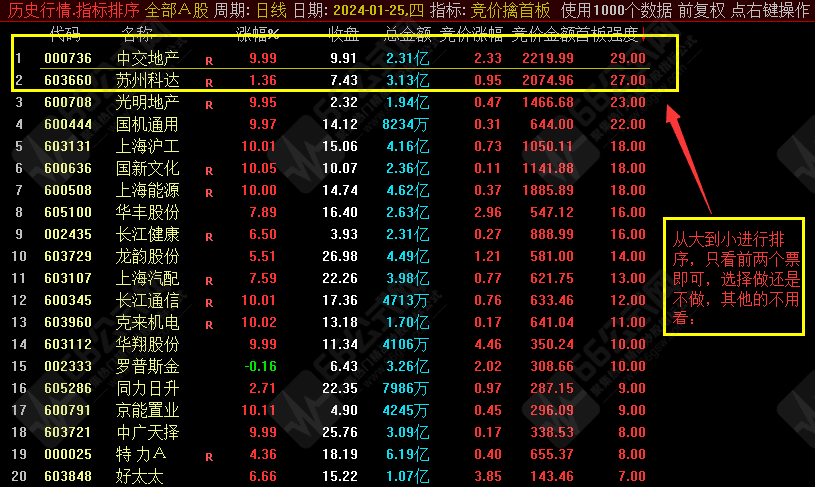Sort by the 代码 column header
The height and width of the screenshot is (487, 815).
point(65,34)
